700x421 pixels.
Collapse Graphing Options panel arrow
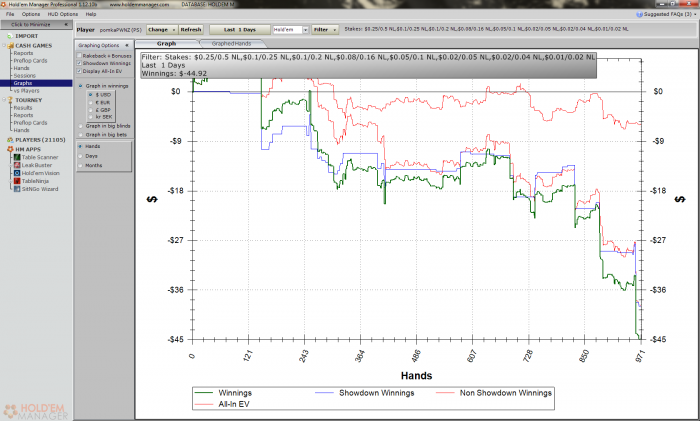click(x=127, y=46)
